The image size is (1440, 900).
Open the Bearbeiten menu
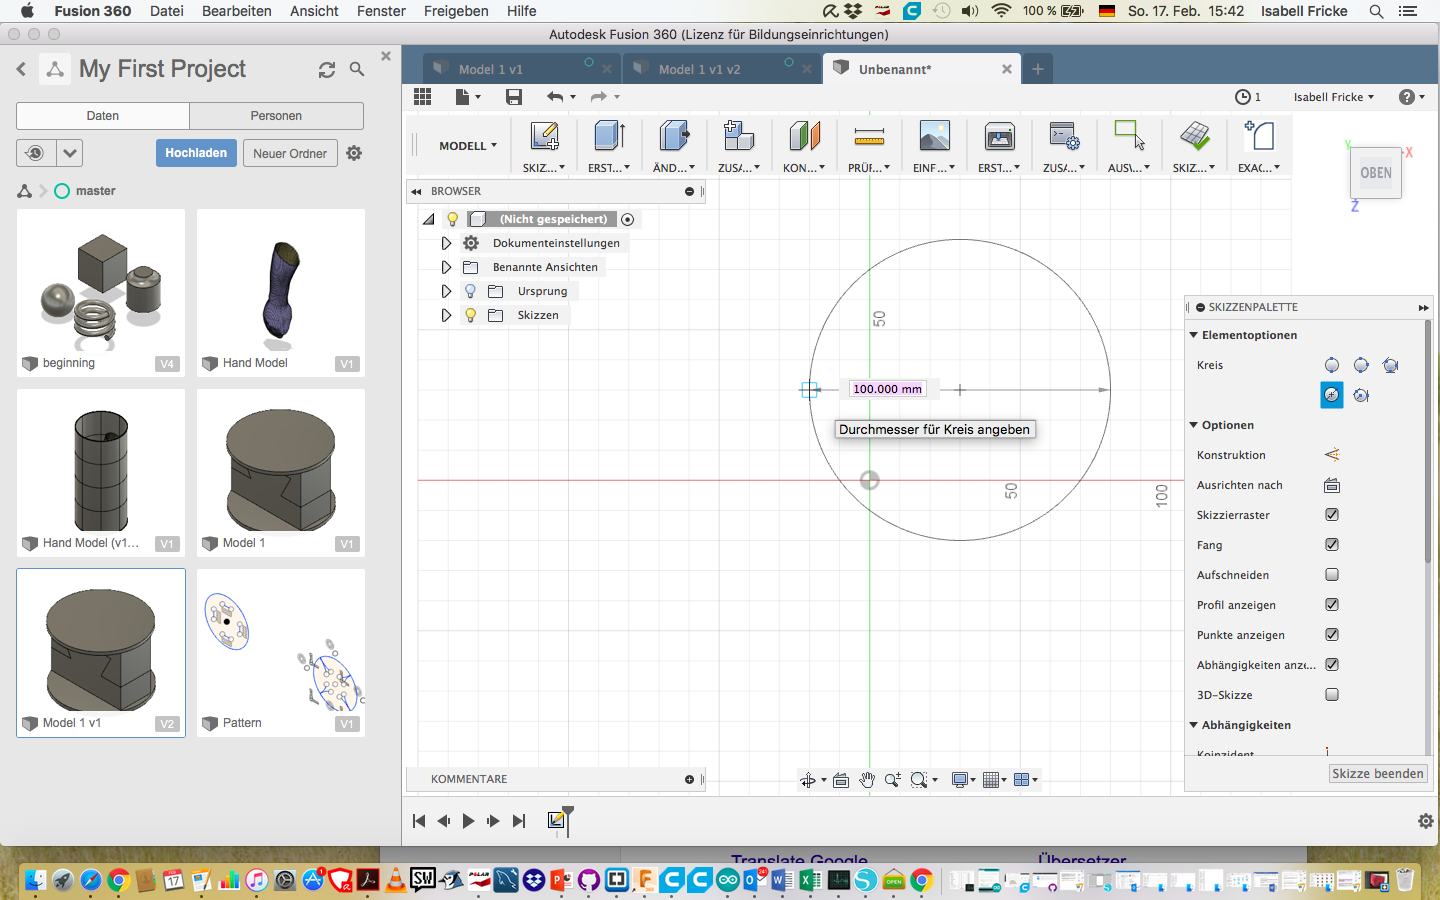(237, 11)
